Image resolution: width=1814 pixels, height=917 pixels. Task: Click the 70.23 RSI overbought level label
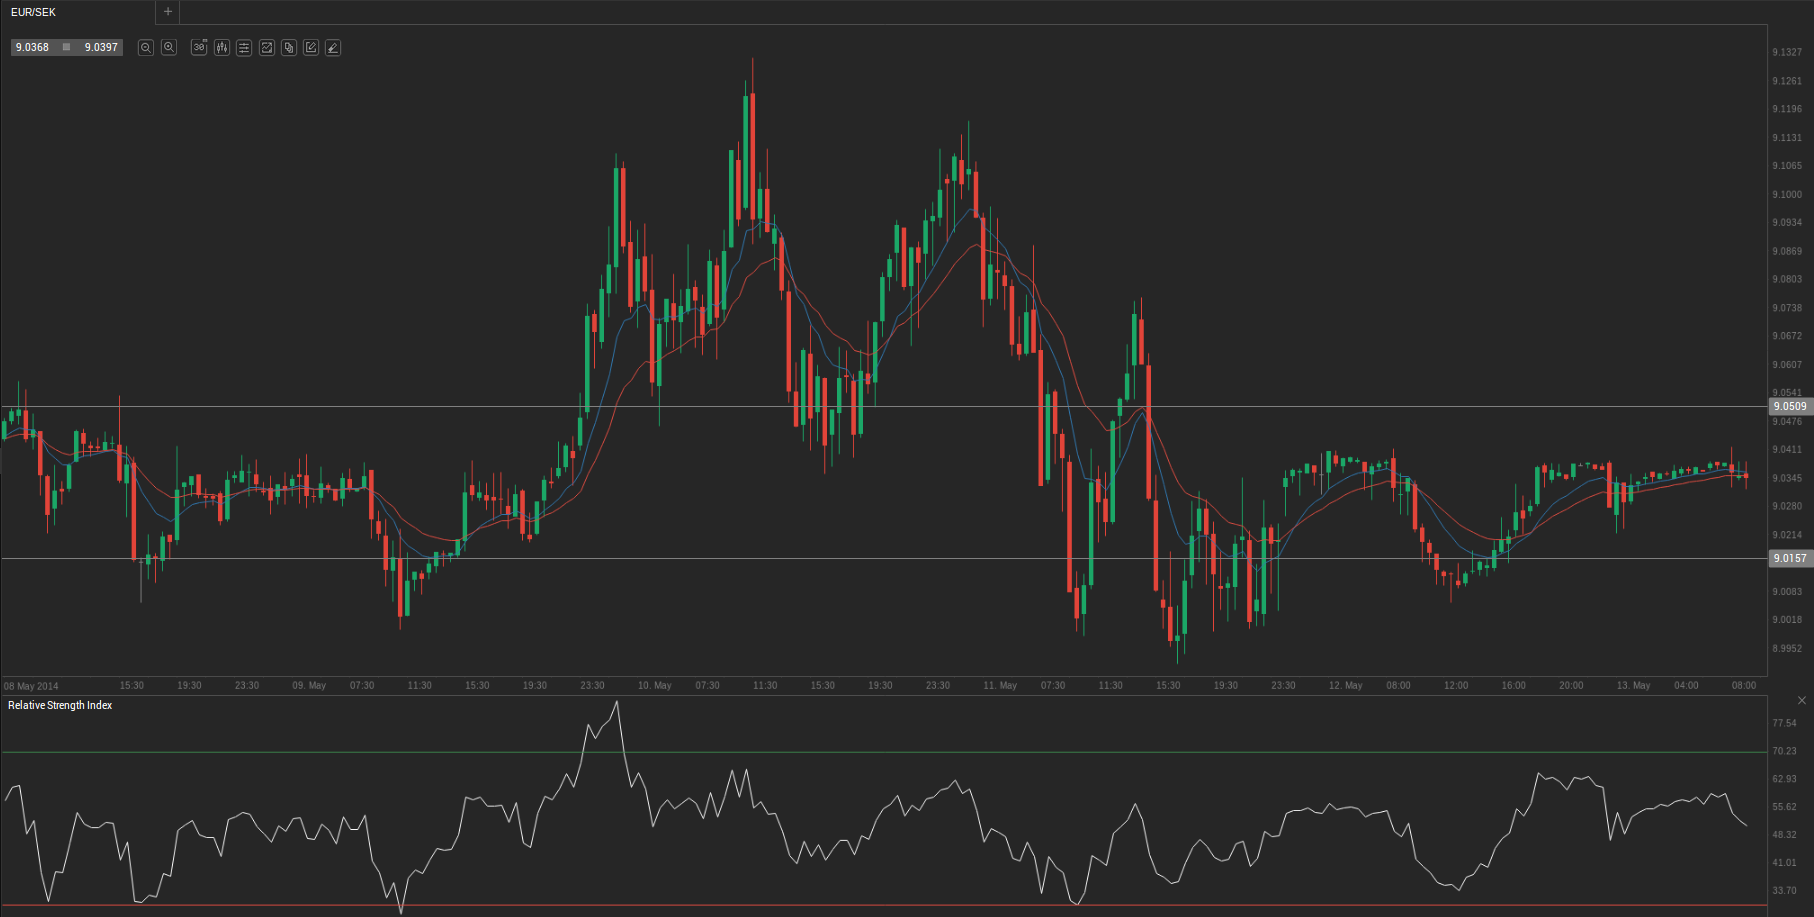tap(1784, 751)
